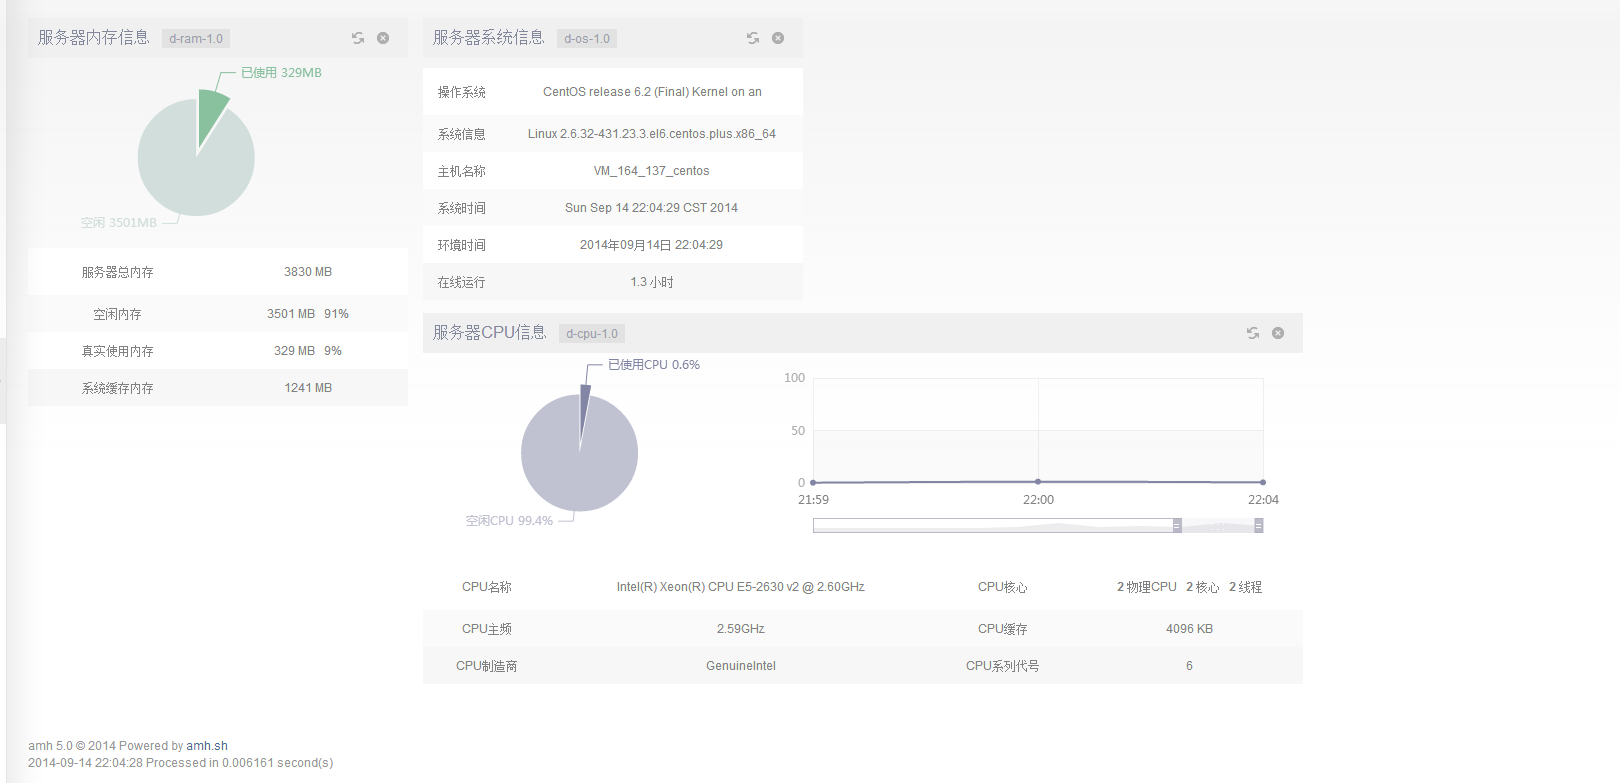1620x783 pixels.
Task: Click right handle of CPU chart range slider
Action: click(x=1259, y=525)
